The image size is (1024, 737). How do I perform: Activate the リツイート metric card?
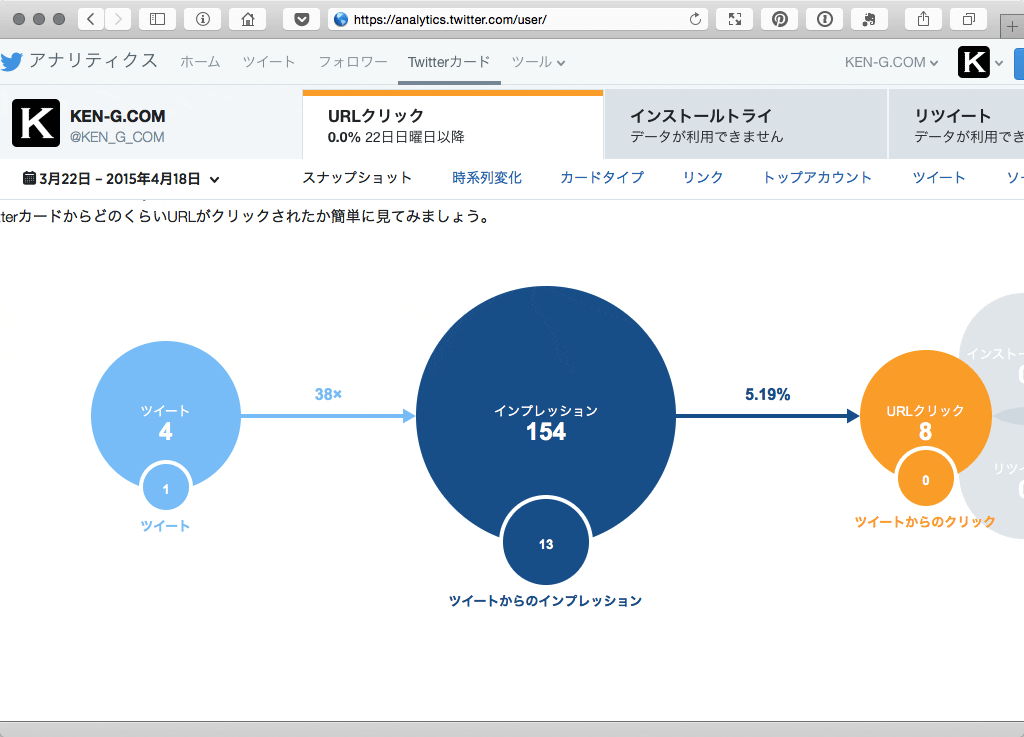[960, 123]
